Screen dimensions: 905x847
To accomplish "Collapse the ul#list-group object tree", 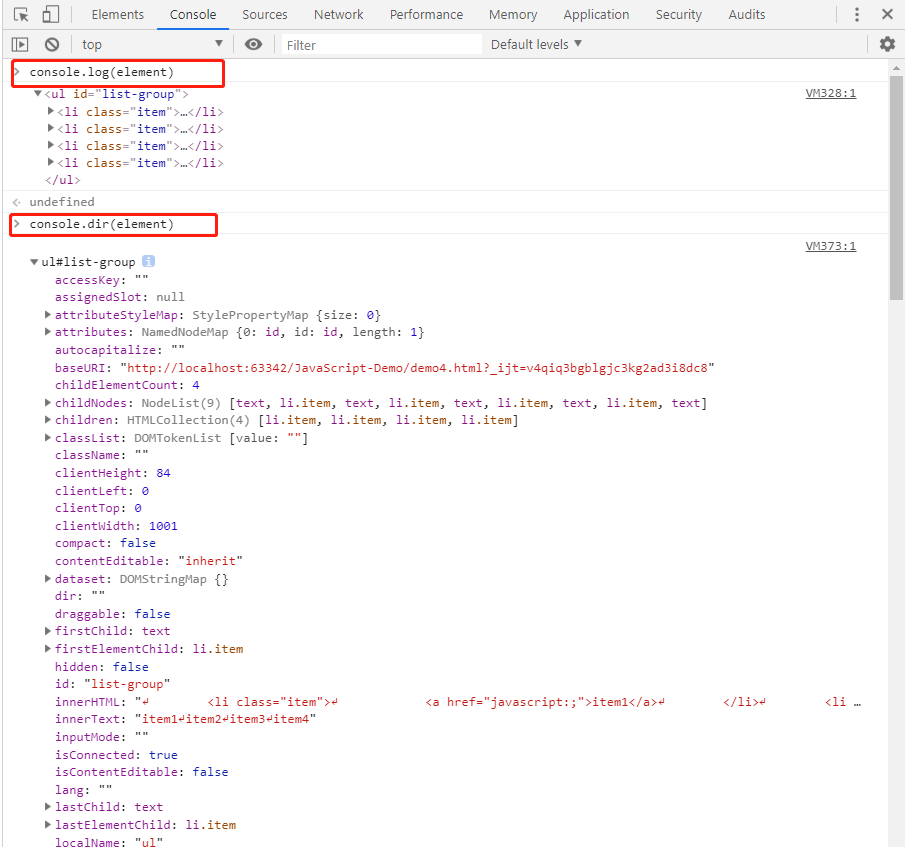I will click(35, 262).
